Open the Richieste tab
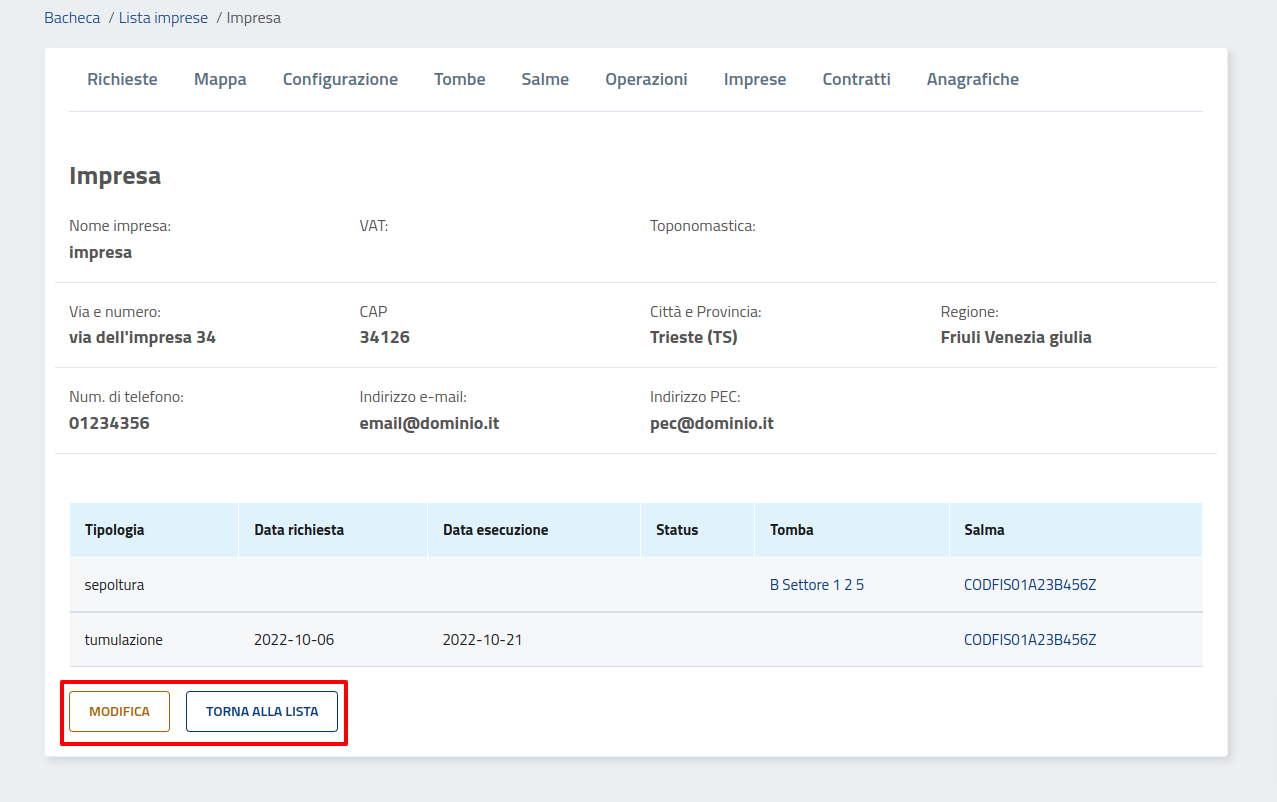1277x802 pixels. (x=122, y=79)
